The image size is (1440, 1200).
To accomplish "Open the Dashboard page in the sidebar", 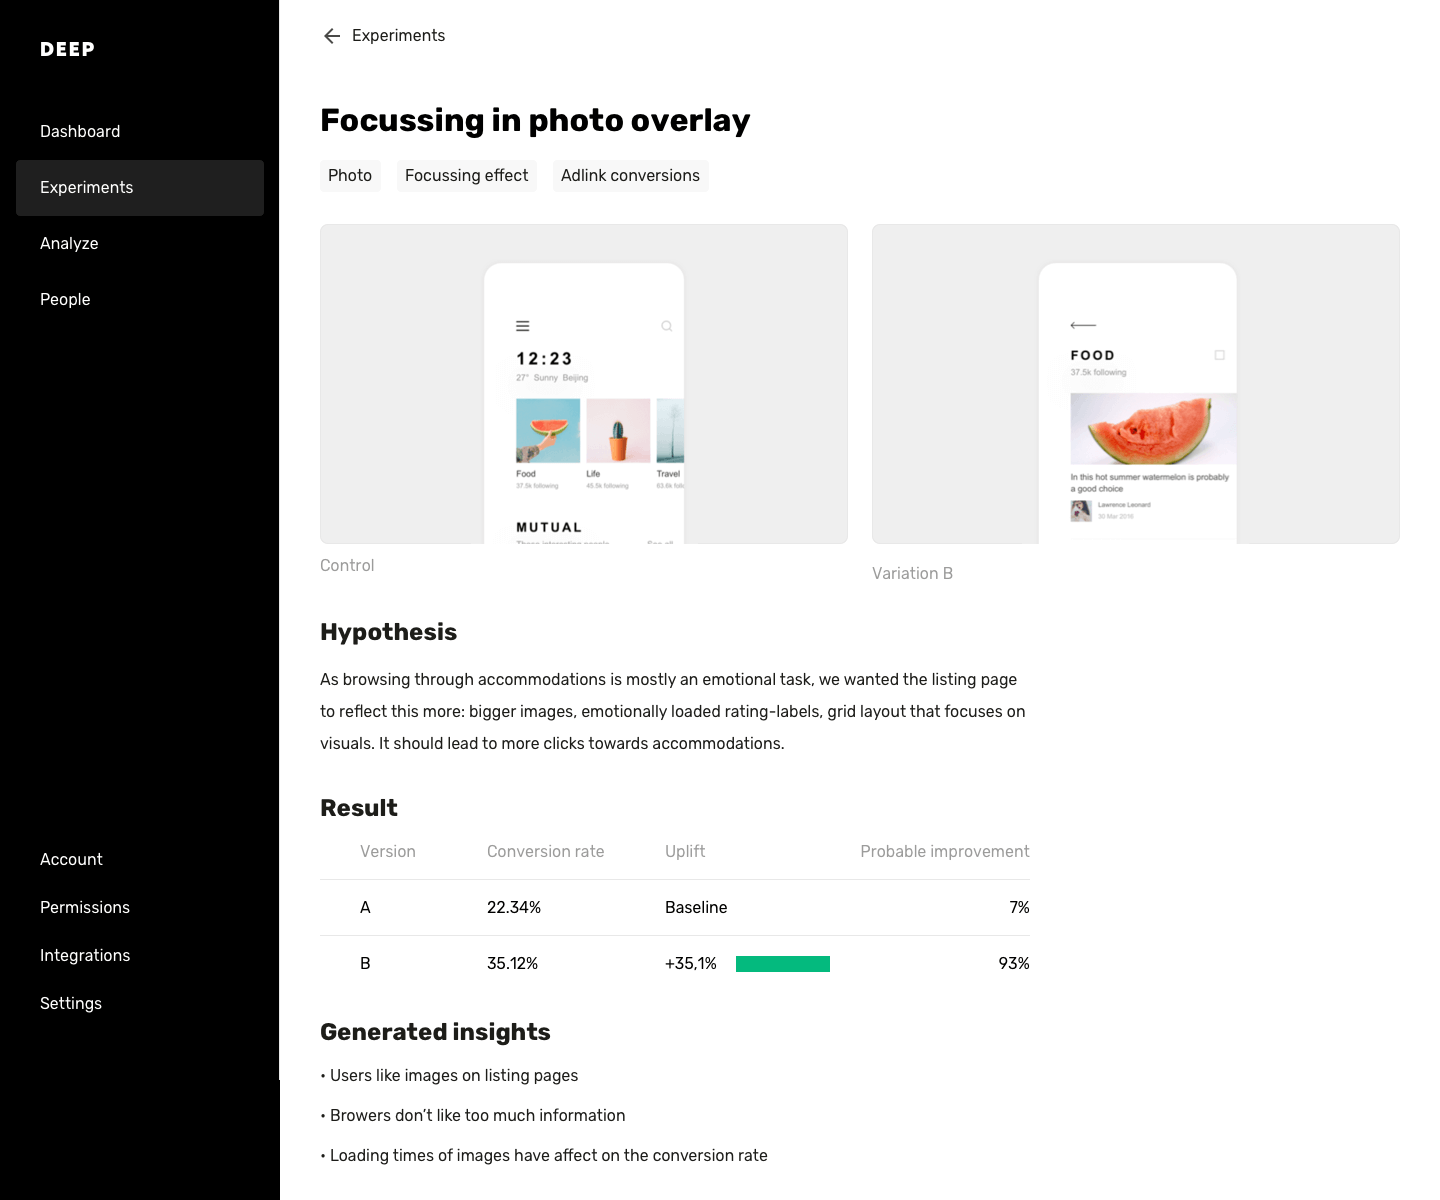I will 80,132.
